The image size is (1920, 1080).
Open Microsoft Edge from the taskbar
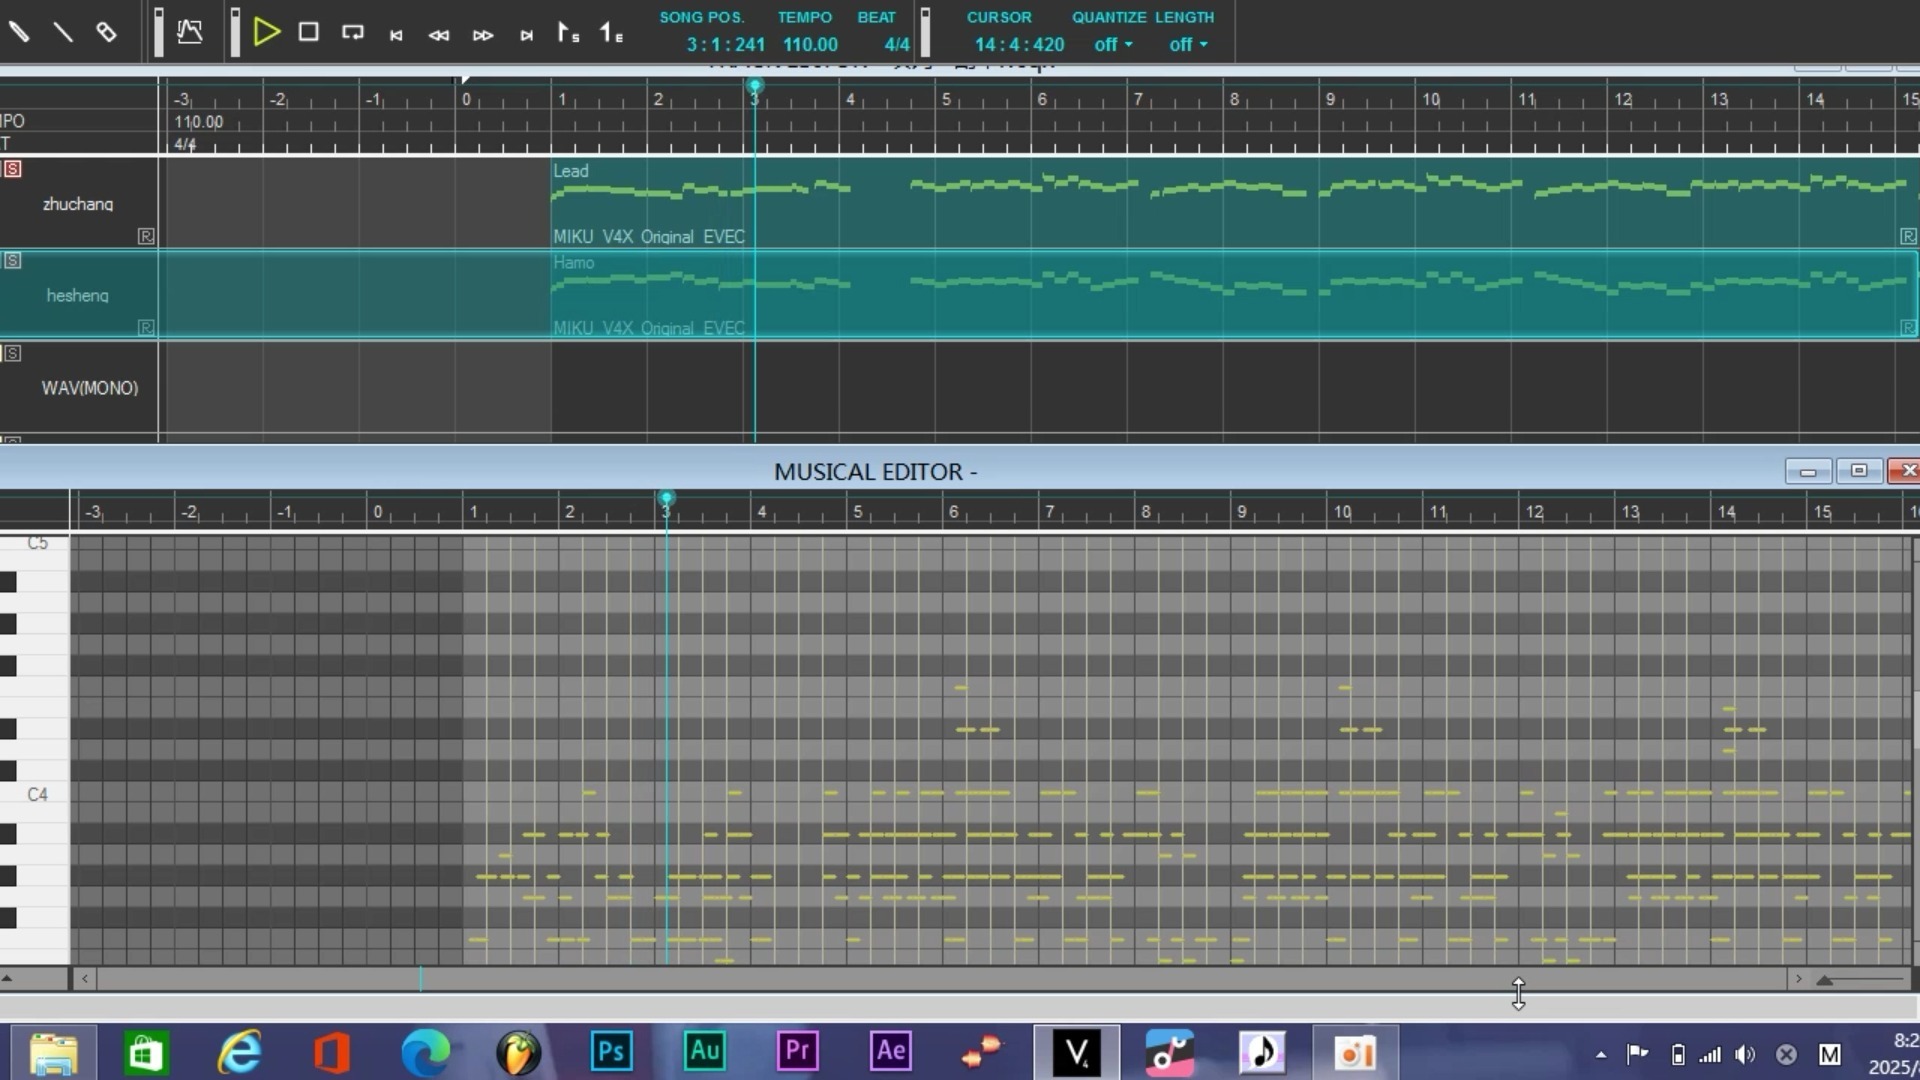[425, 1053]
